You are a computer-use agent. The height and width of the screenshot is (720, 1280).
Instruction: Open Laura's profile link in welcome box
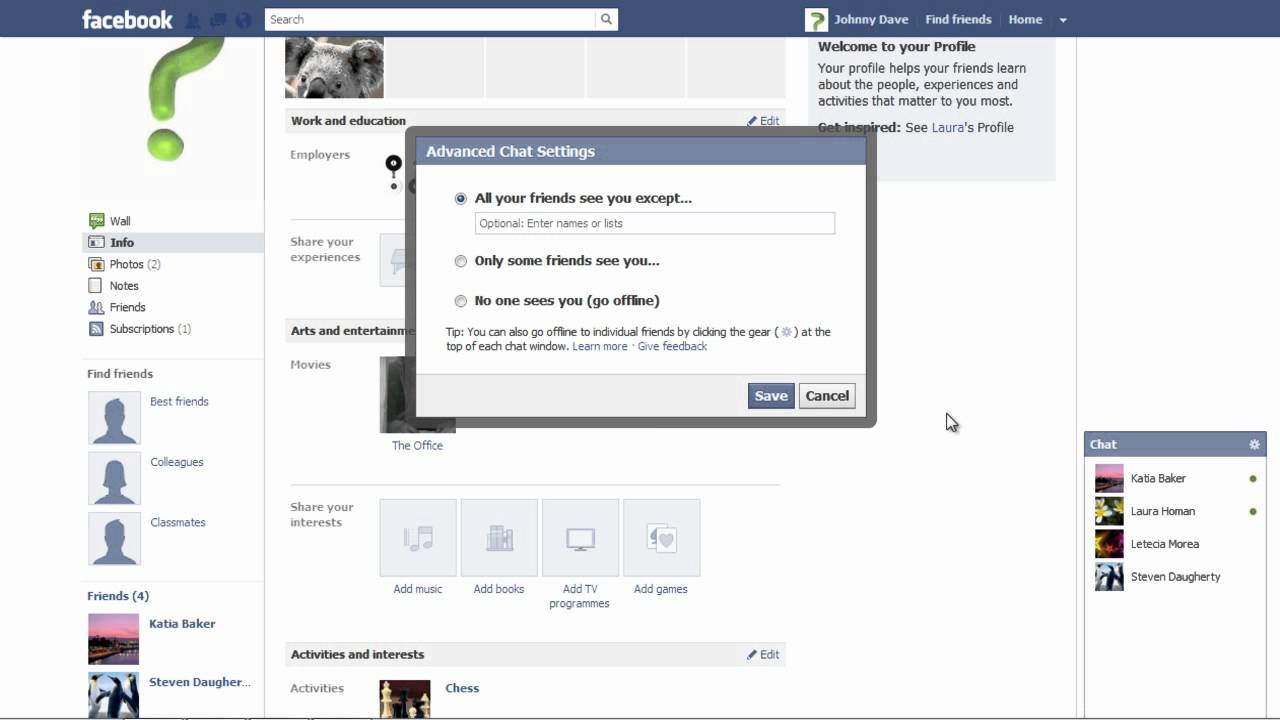pyautogui.click(x=950, y=127)
